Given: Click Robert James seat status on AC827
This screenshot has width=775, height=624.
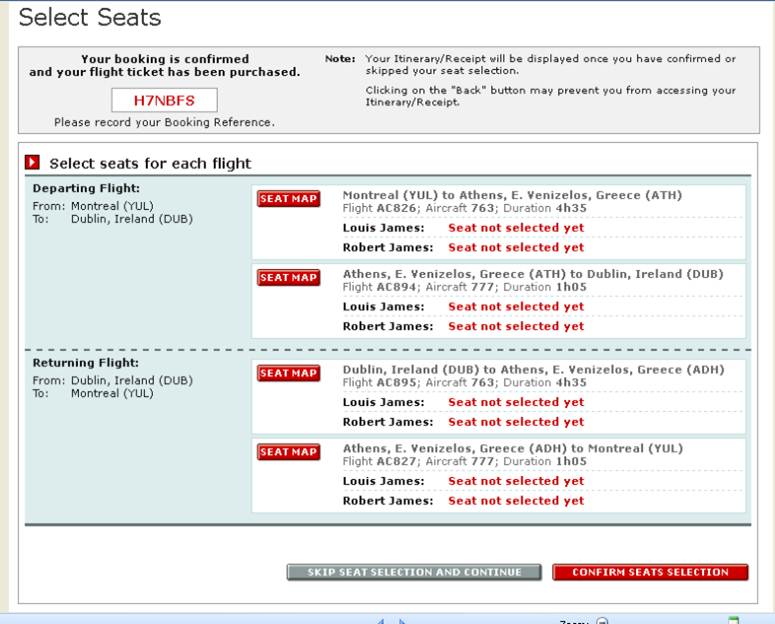Looking at the screenshot, I should click(x=516, y=501).
